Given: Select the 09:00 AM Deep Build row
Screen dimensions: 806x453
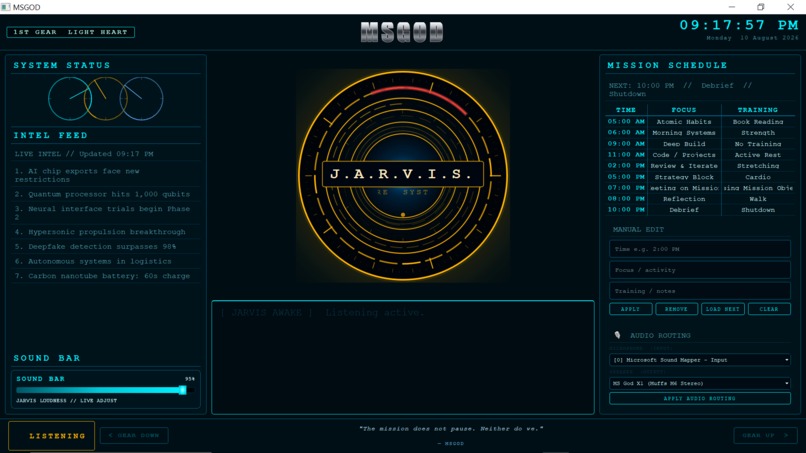Looking at the screenshot, I should 700,144.
